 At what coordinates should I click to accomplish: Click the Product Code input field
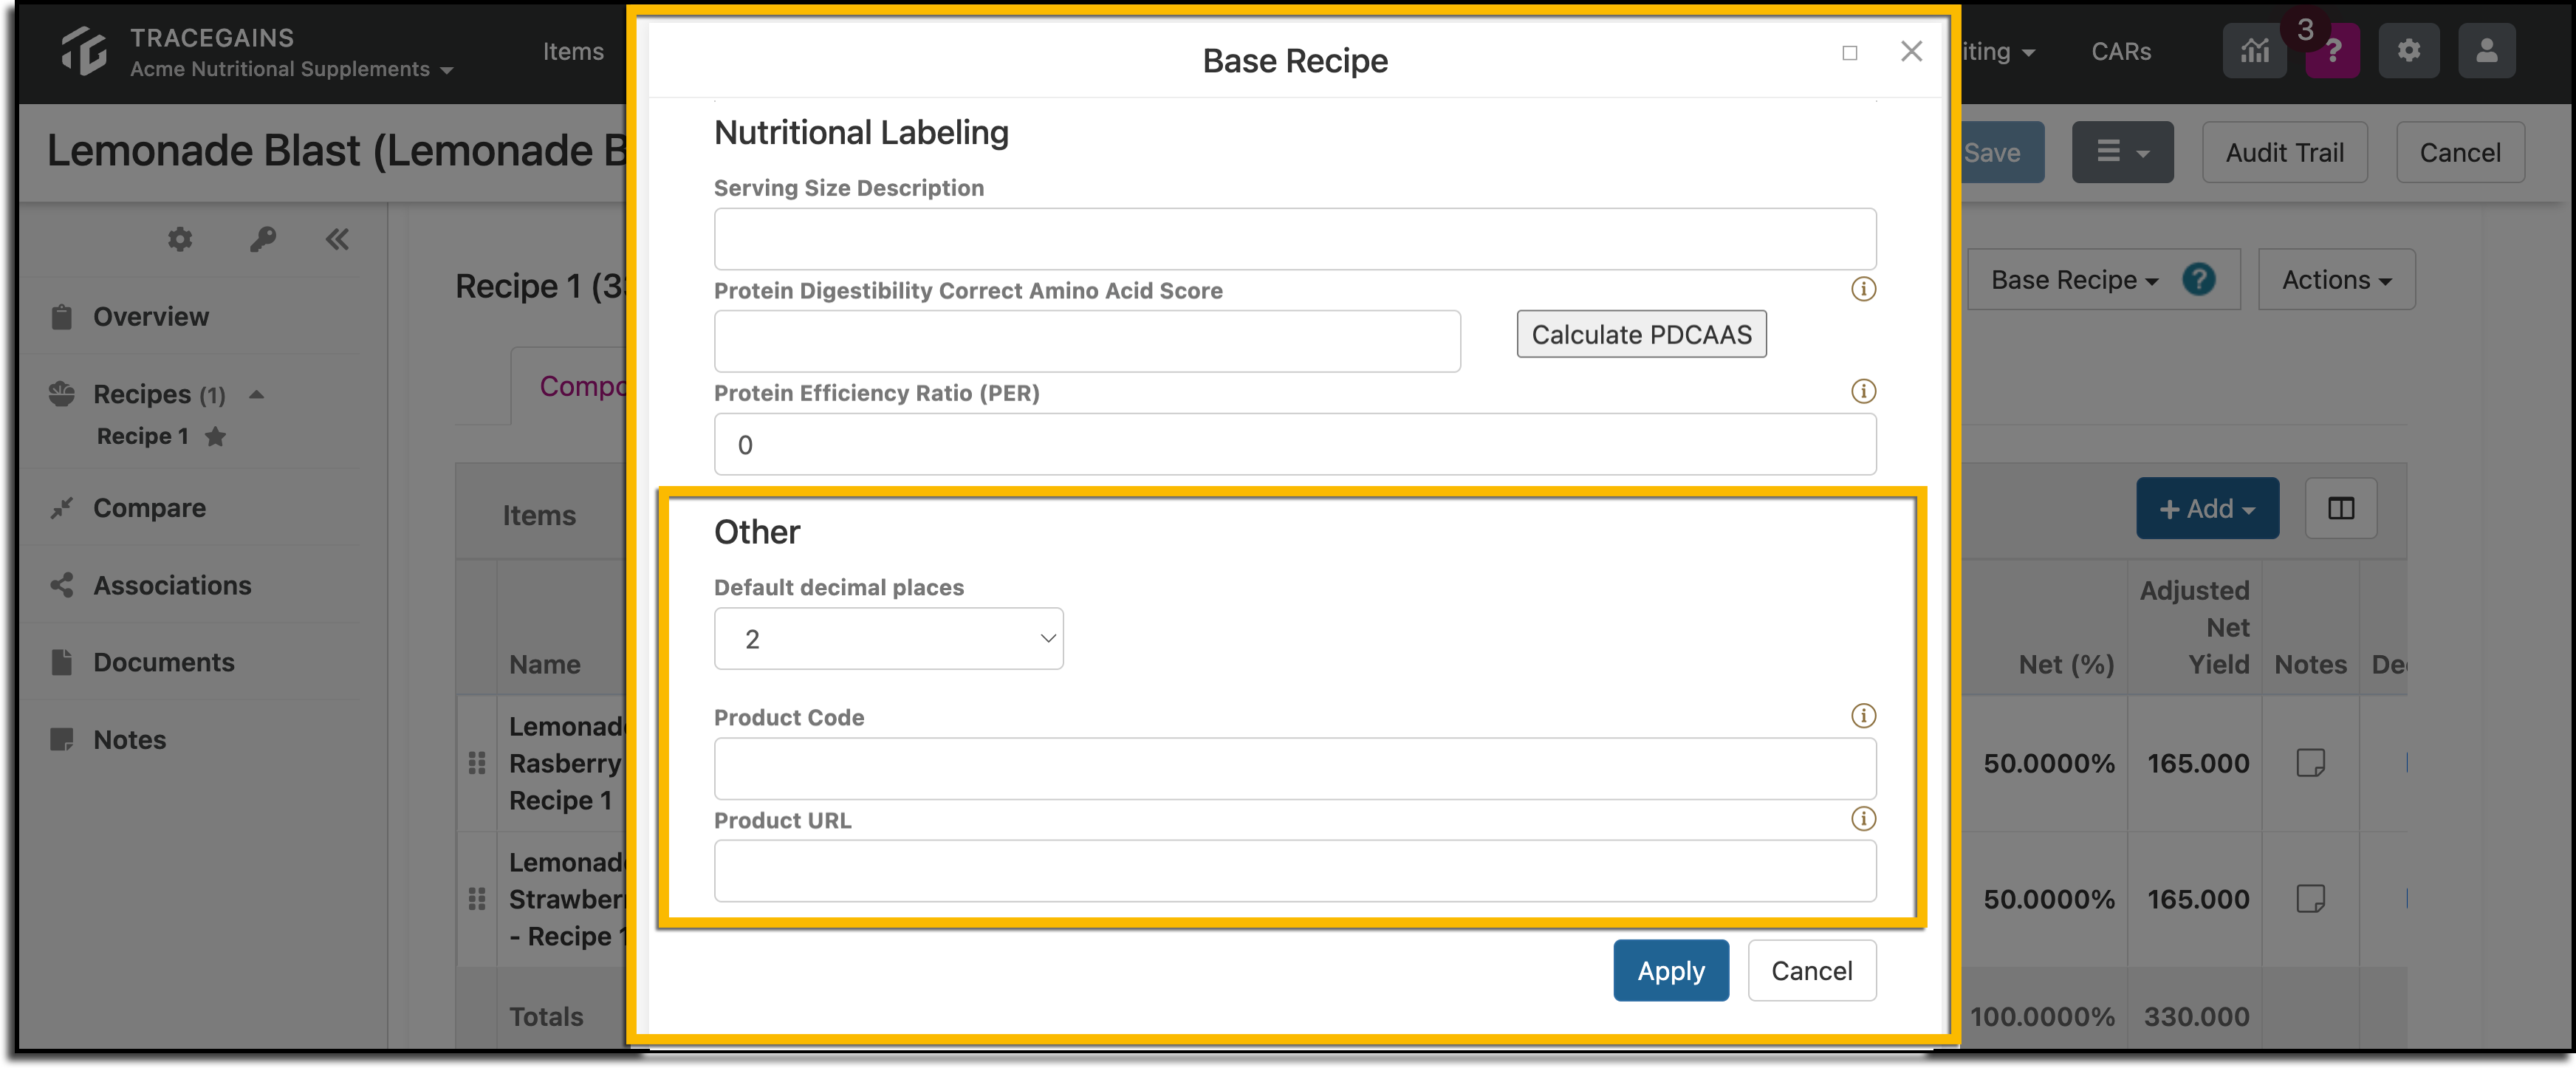(x=1294, y=768)
